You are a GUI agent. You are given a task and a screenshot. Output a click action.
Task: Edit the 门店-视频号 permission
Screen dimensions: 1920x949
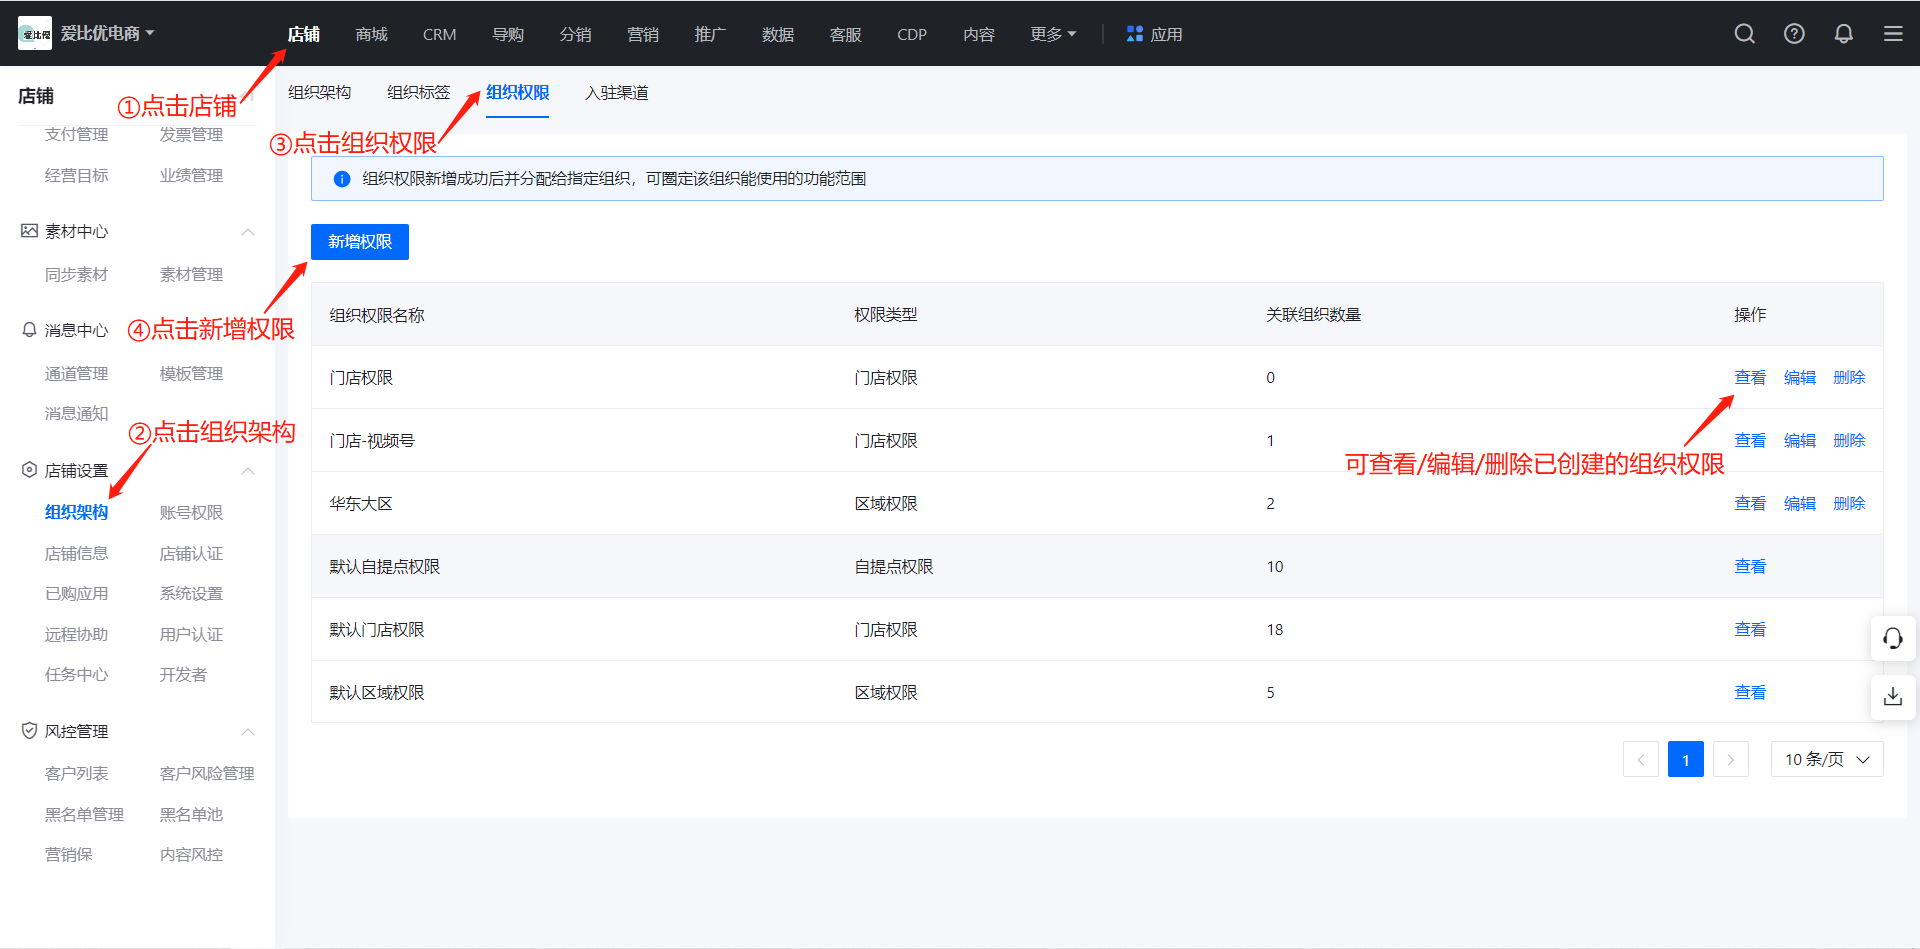1800,440
